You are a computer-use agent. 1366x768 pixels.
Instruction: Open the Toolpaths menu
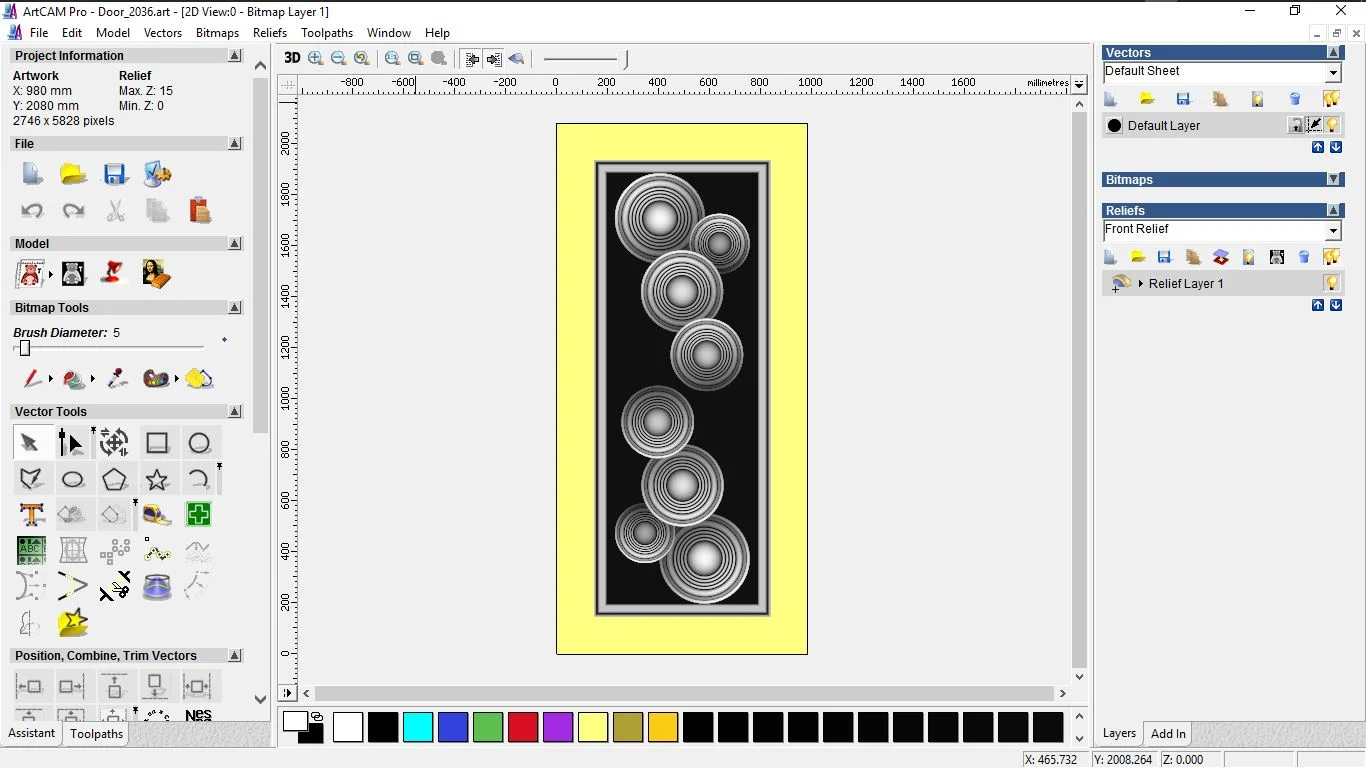[327, 33]
